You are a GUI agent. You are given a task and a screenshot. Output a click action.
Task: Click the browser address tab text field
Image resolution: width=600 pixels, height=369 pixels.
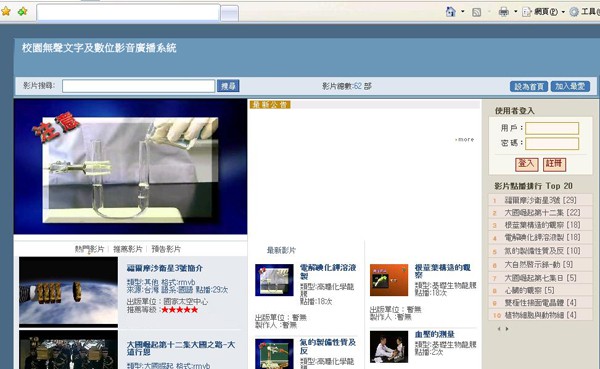128,13
